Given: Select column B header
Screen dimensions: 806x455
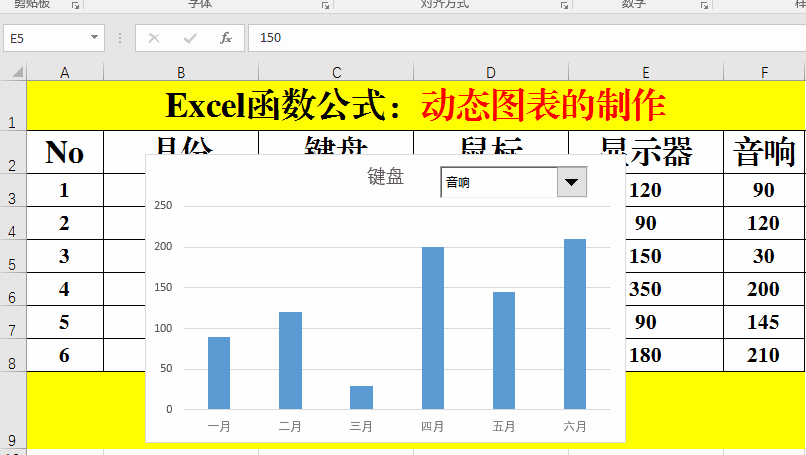Looking at the screenshot, I should 181,72.
